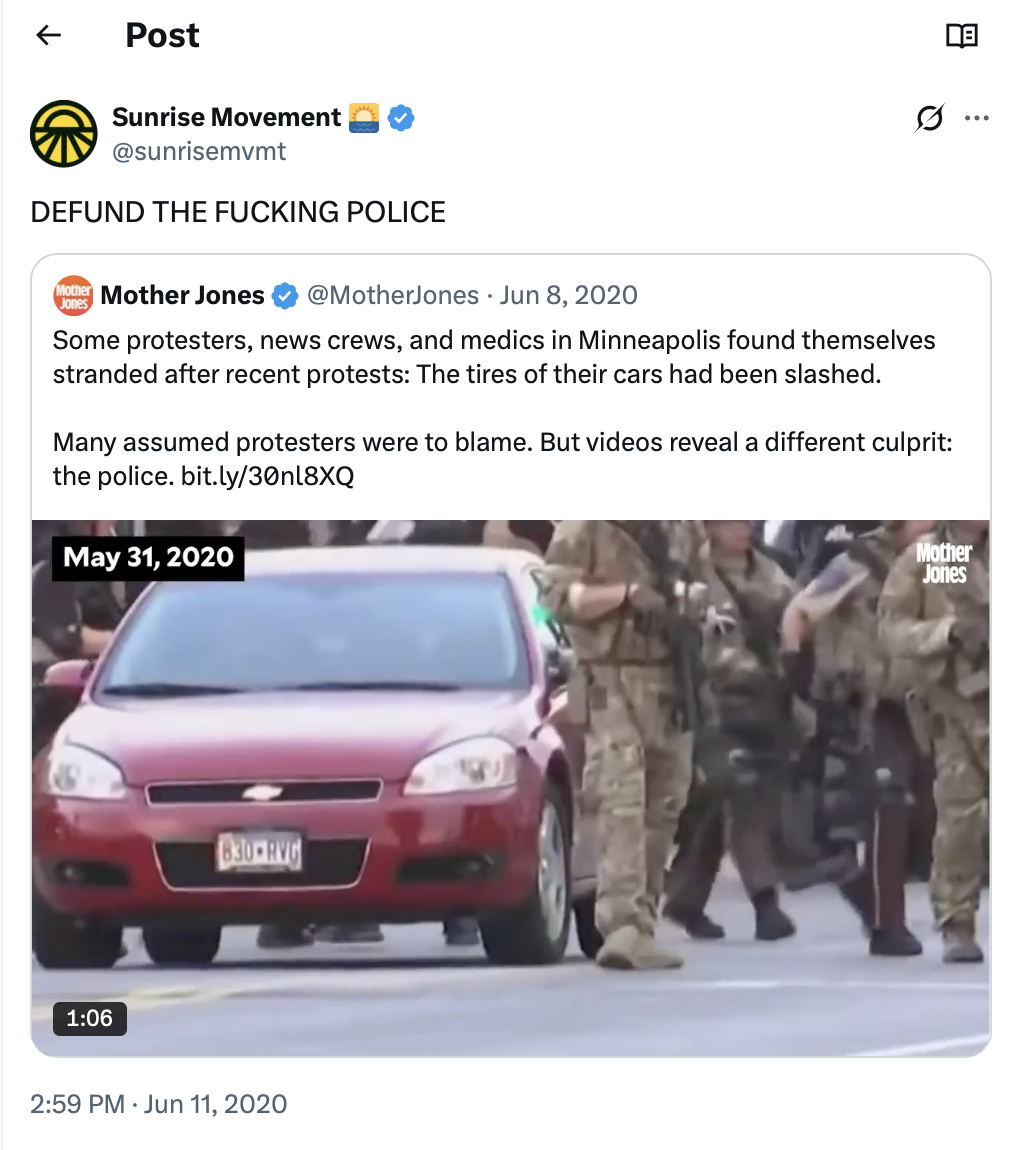
Task: Open the Grok slashed-circle icon
Action: (x=929, y=117)
